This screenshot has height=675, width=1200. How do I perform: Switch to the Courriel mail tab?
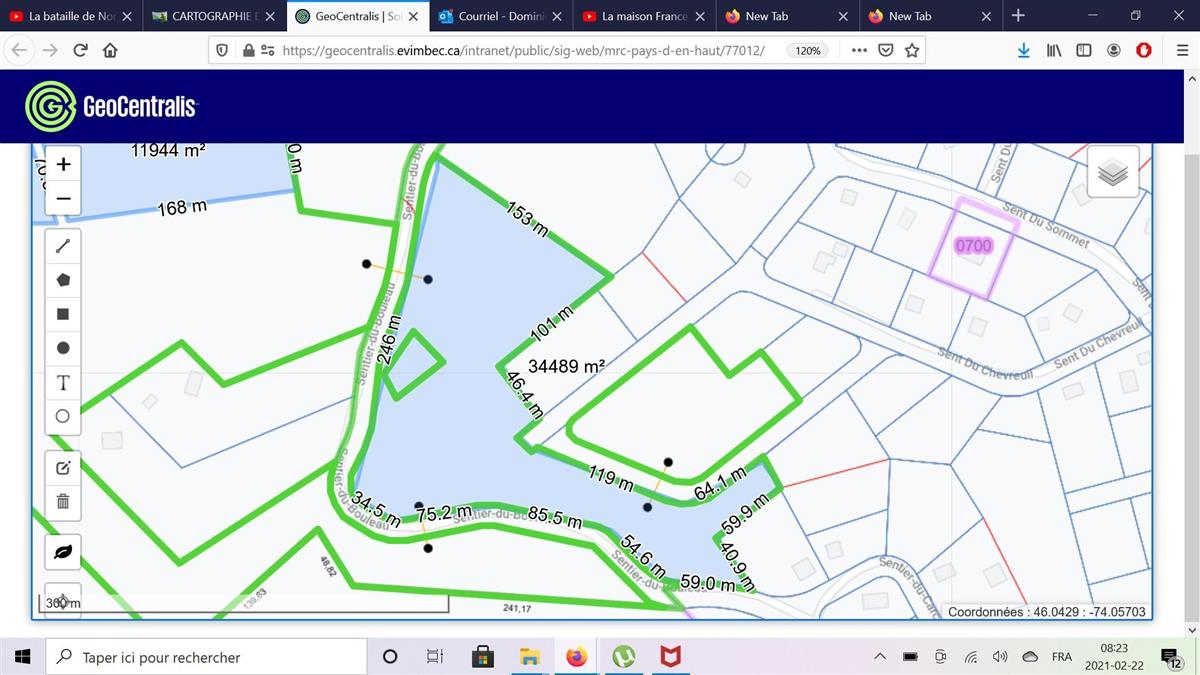pyautogui.click(x=500, y=16)
